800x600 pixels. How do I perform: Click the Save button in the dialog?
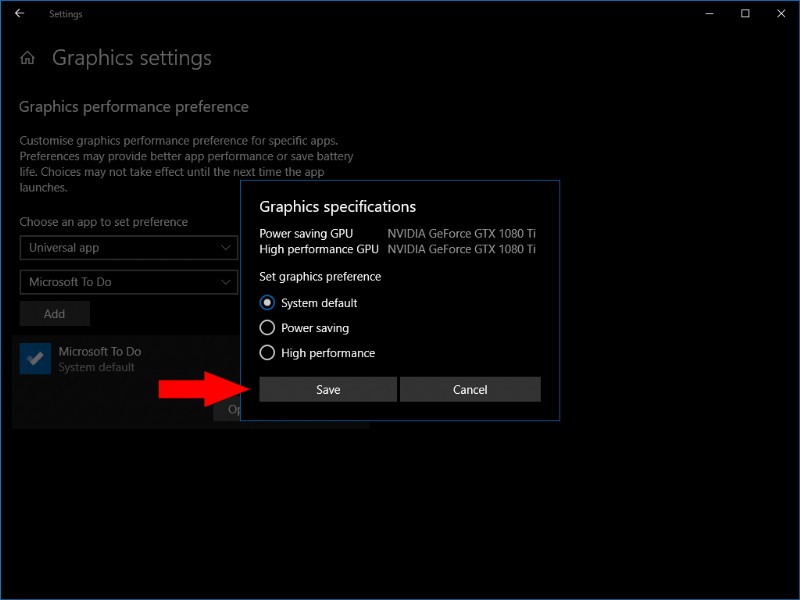point(327,389)
